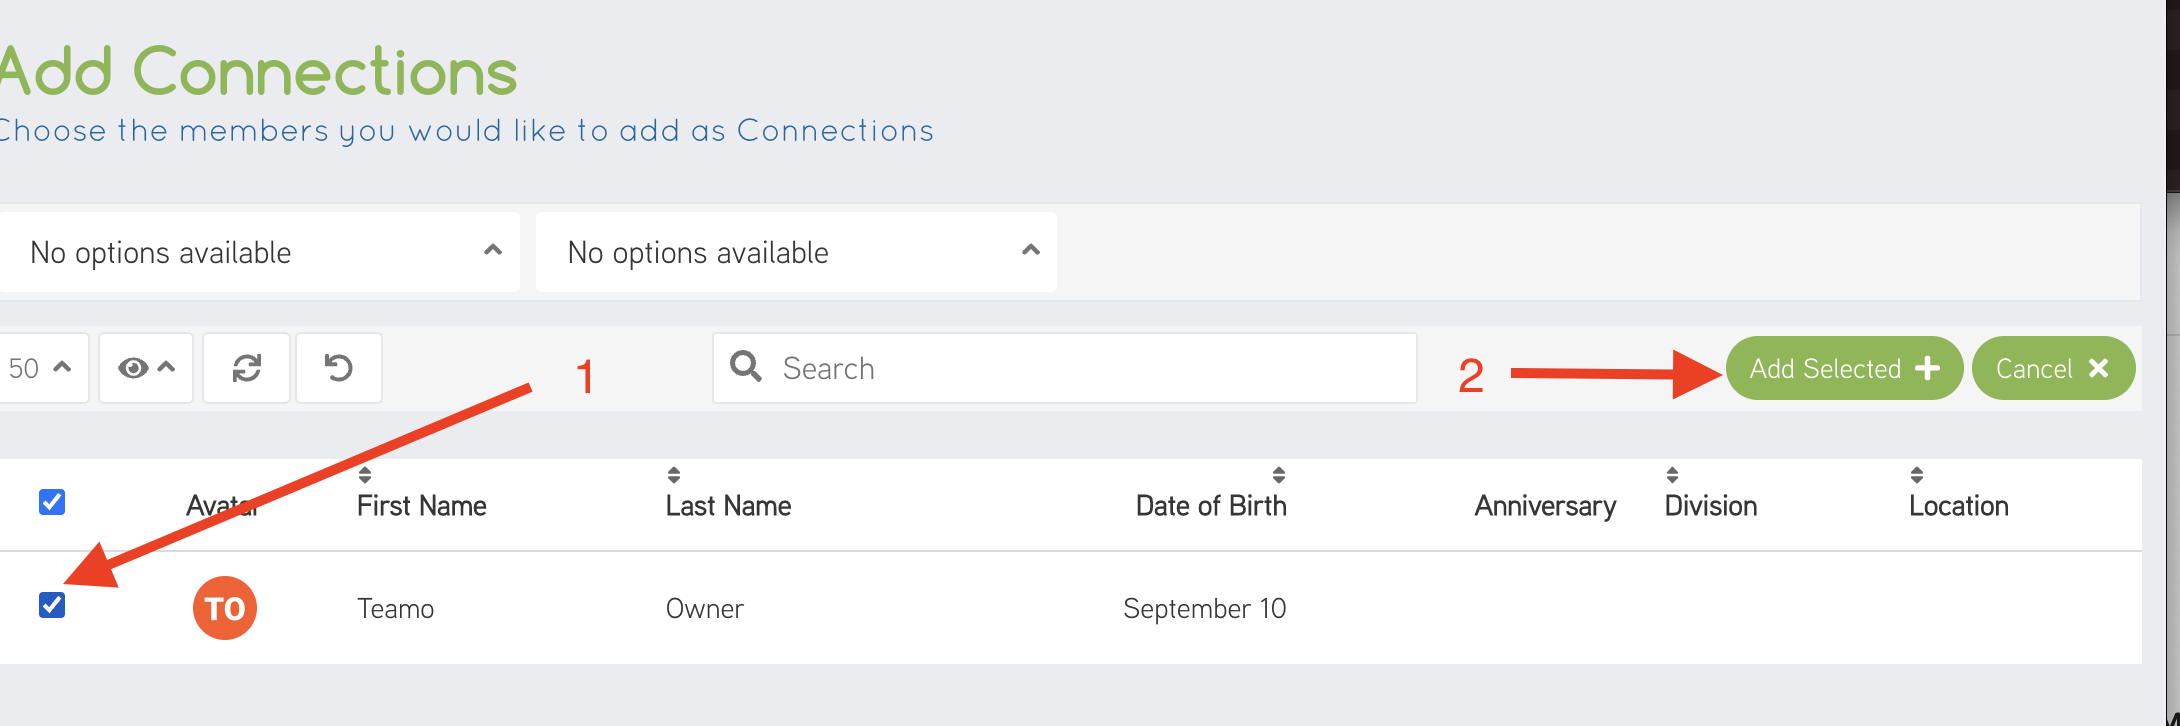
Task: Select the Teamo first name cell
Action: [x=396, y=609]
